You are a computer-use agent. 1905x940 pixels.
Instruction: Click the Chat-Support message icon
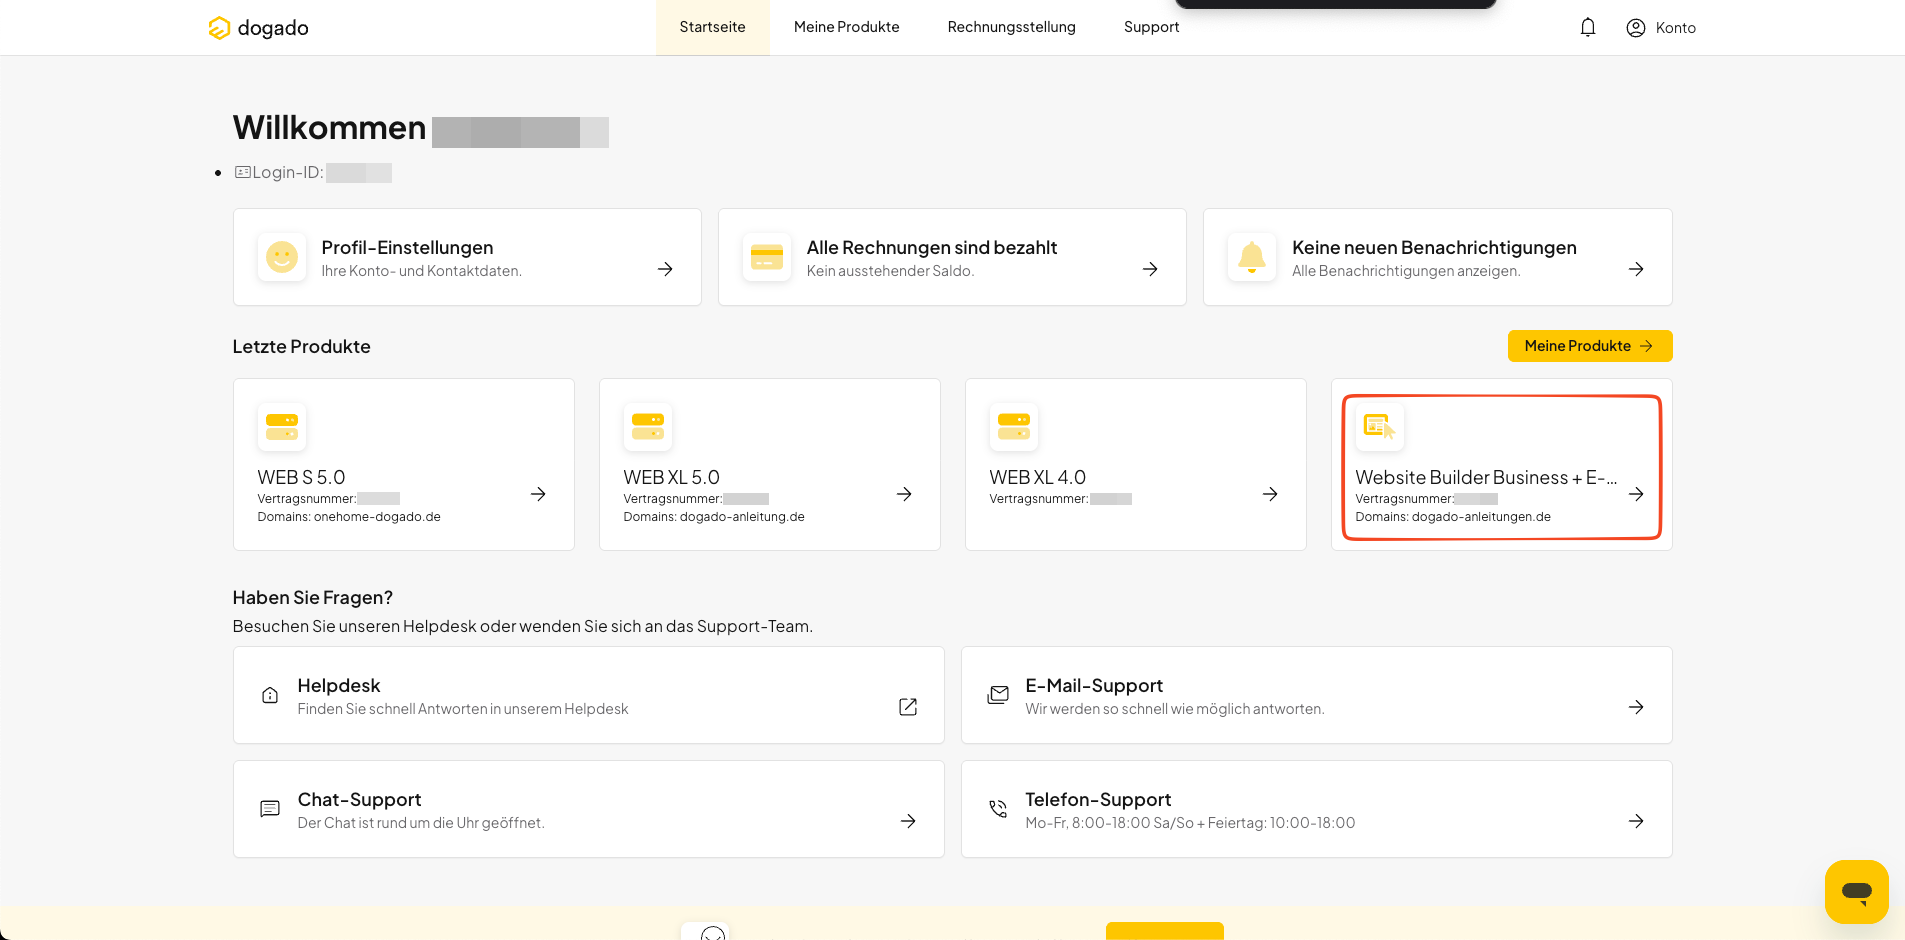pyautogui.click(x=270, y=809)
